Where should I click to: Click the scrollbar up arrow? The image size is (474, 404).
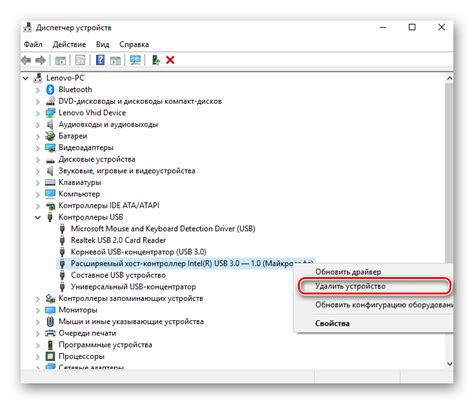coord(449,78)
